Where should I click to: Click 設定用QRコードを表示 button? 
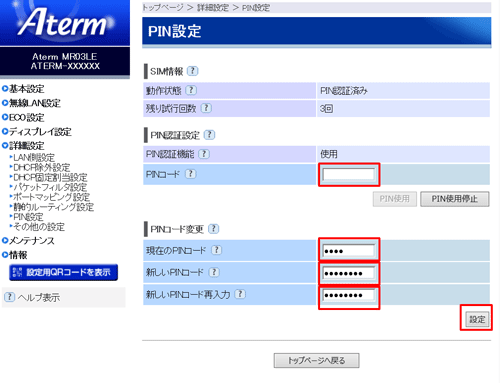point(63,272)
